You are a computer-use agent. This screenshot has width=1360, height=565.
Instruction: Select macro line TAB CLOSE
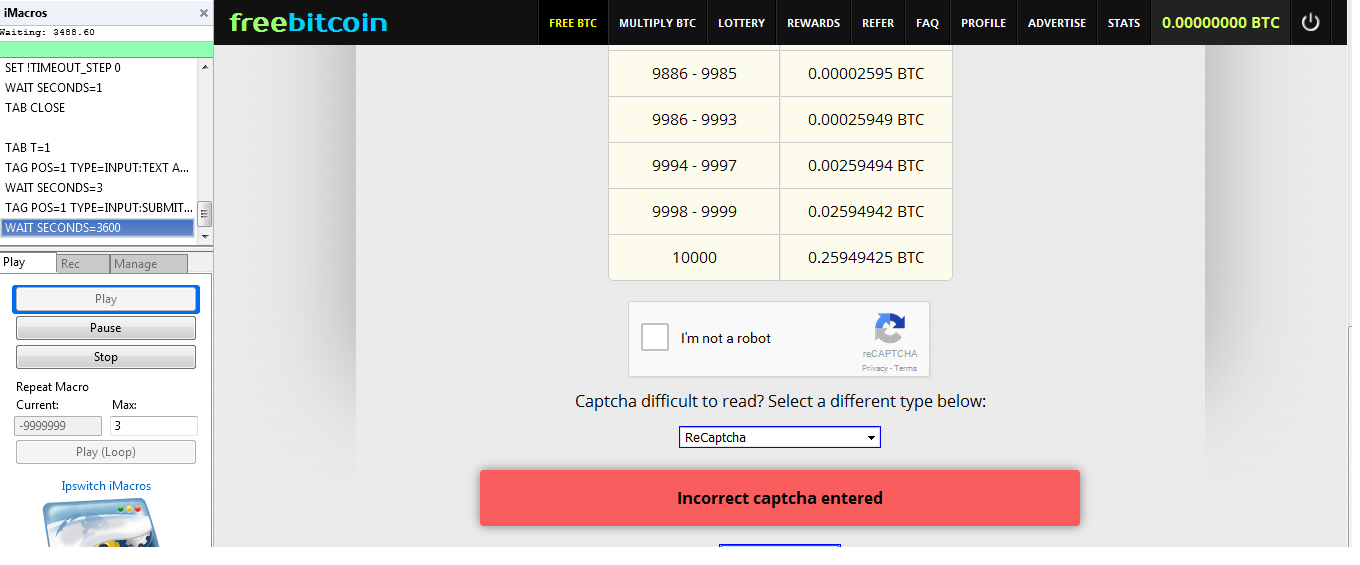[98, 108]
